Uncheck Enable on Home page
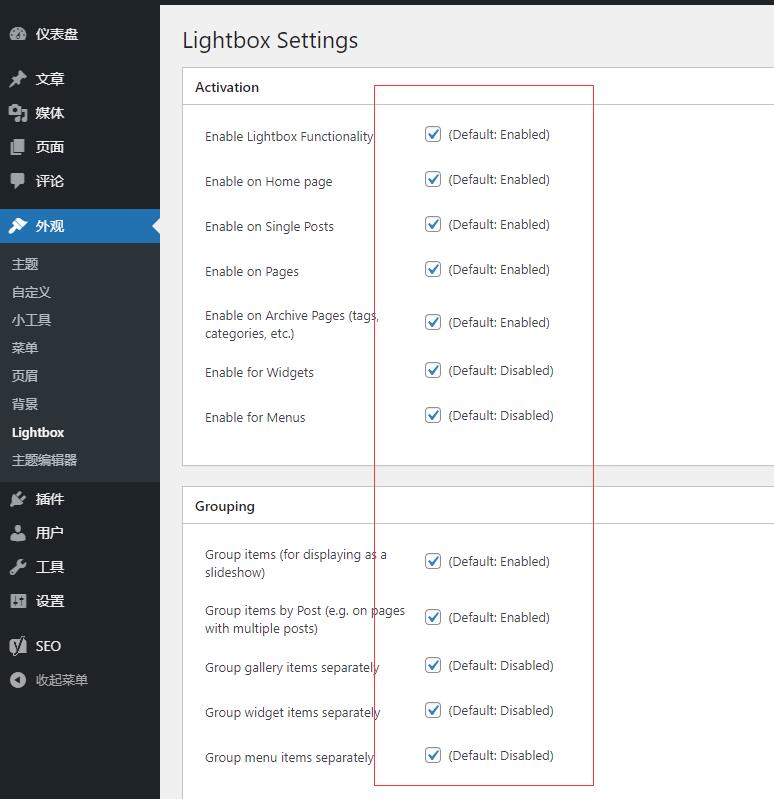This screenshot has height=799, width=774. (433, 179)
